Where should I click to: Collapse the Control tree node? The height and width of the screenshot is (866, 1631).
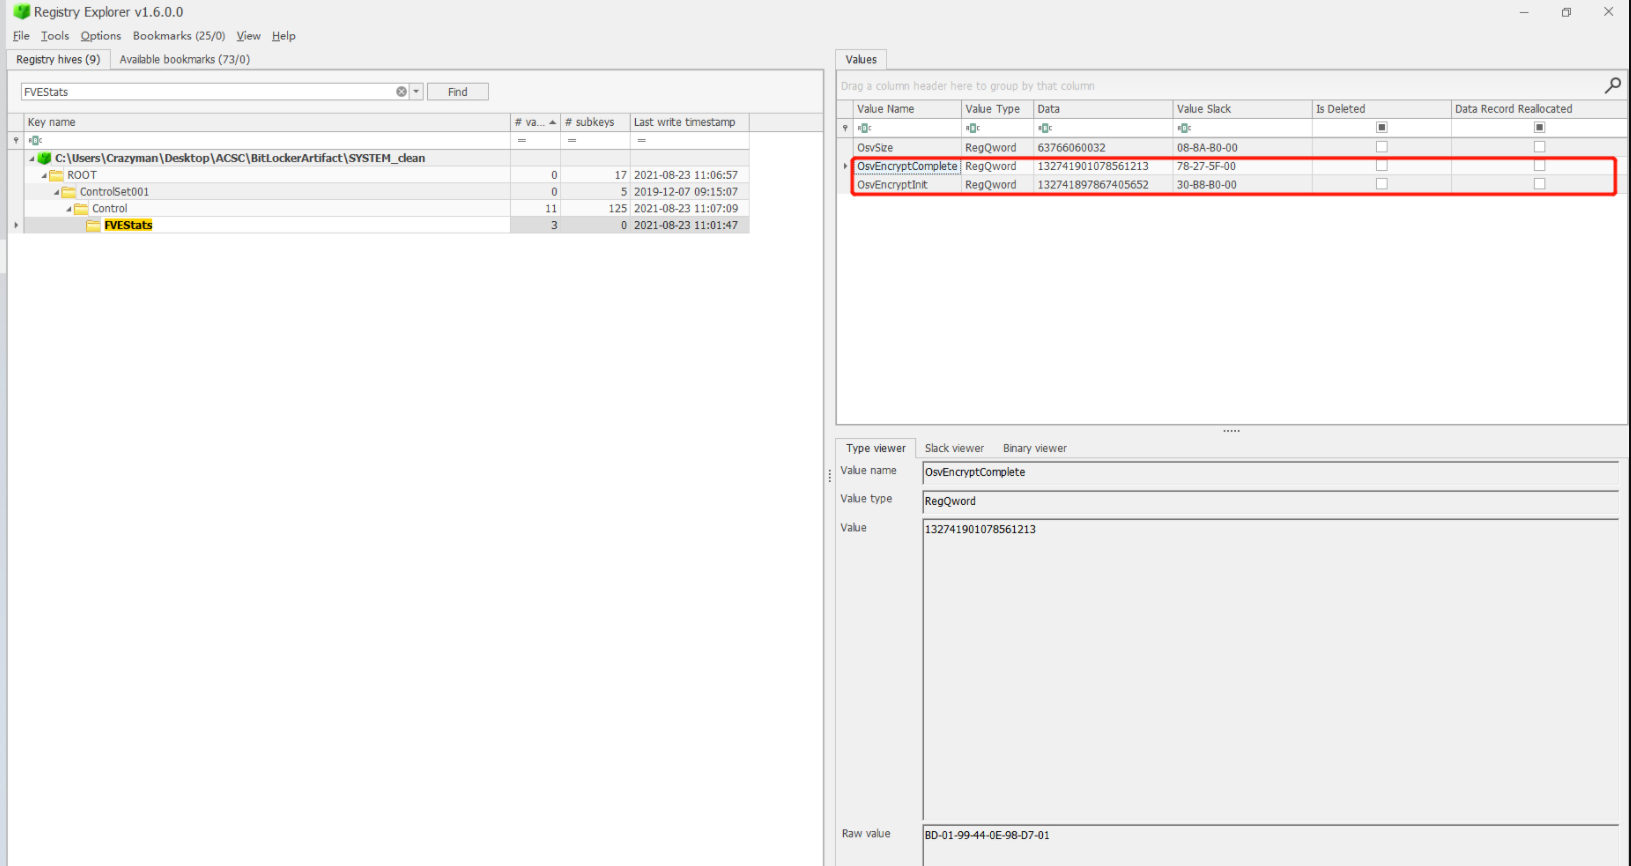tap(68, 209)
